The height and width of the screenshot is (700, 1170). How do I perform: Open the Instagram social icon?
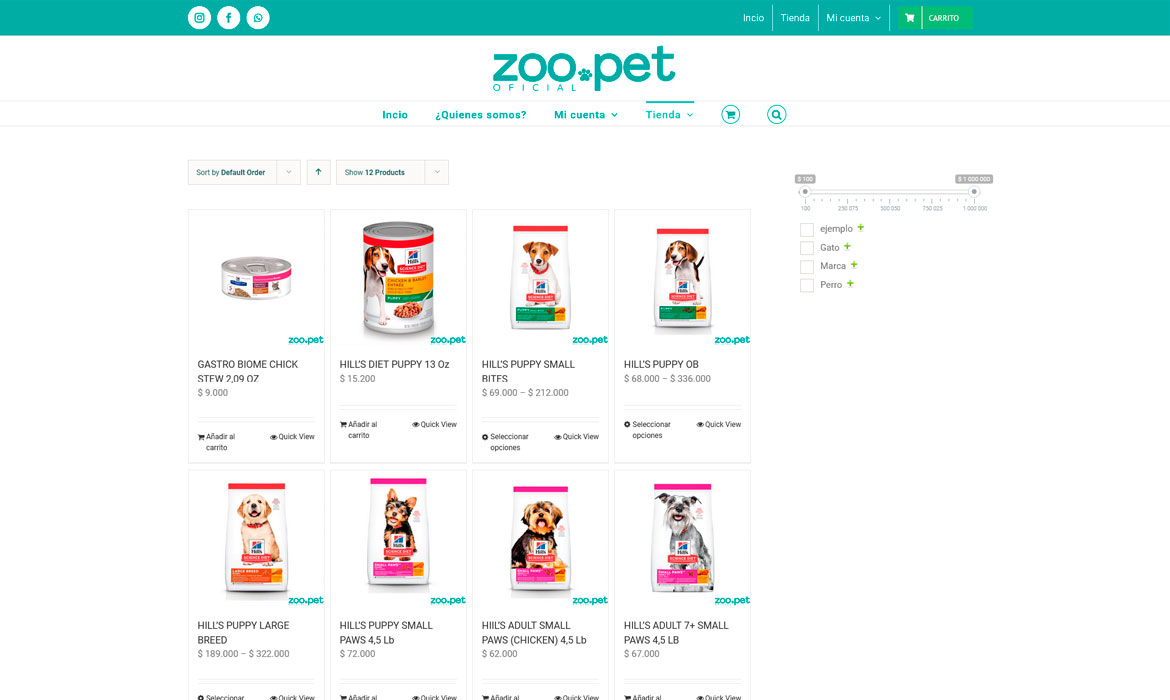199,18
